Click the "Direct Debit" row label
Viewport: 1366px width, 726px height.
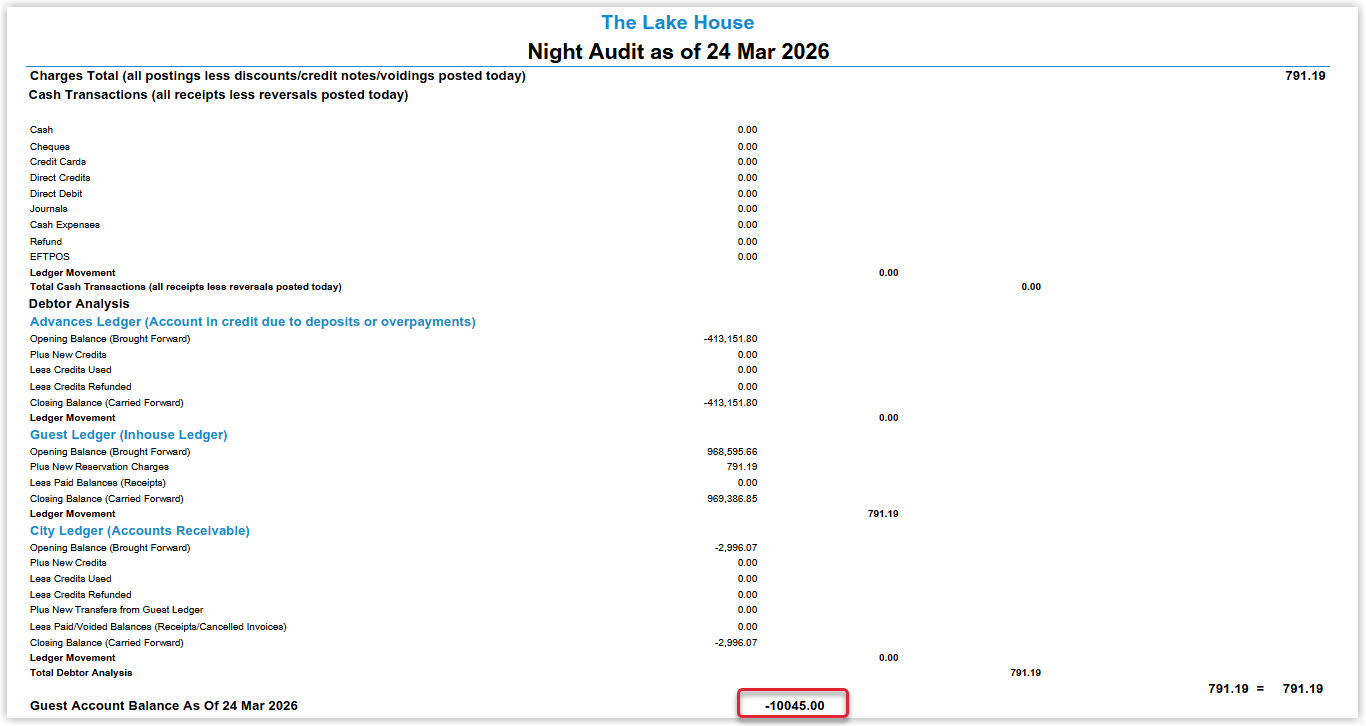pyautogui.click(x=56, y=194)
